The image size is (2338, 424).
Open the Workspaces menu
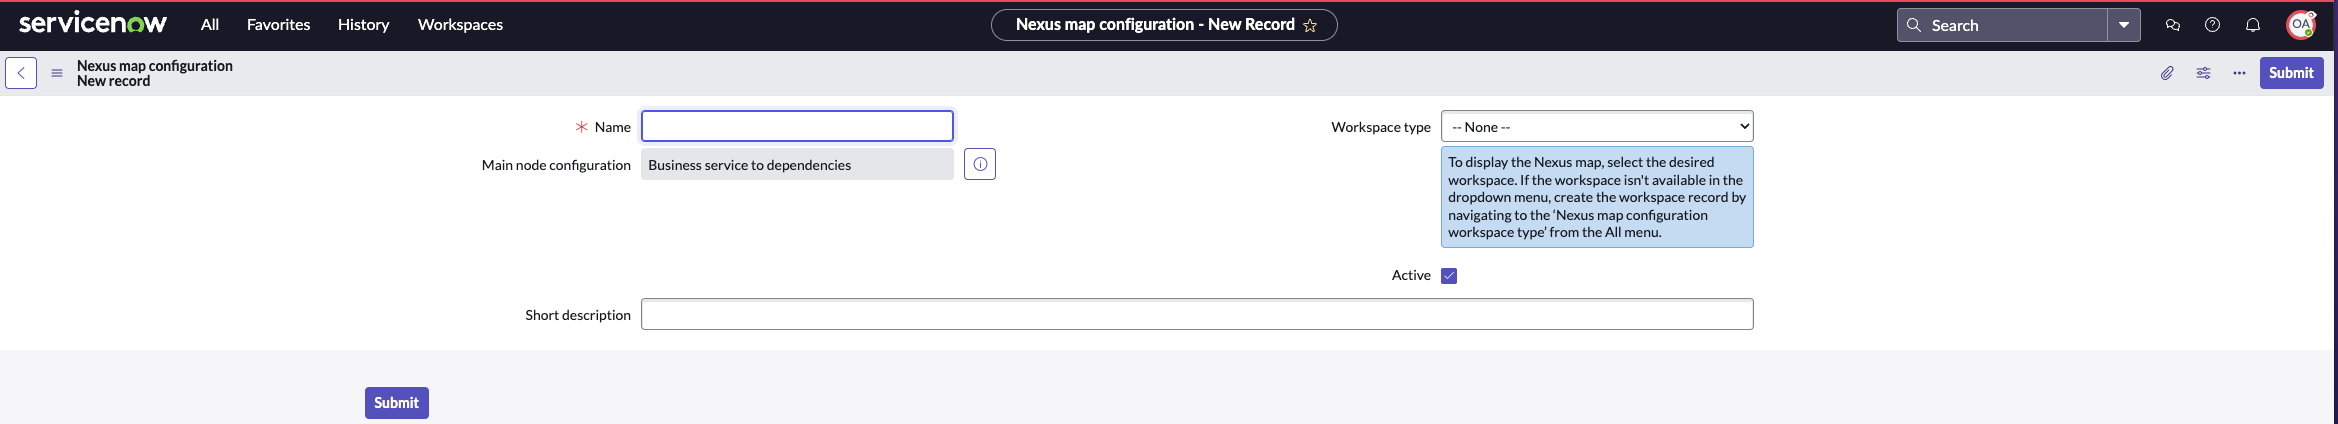pyautogui.click(x=460, y=25)
